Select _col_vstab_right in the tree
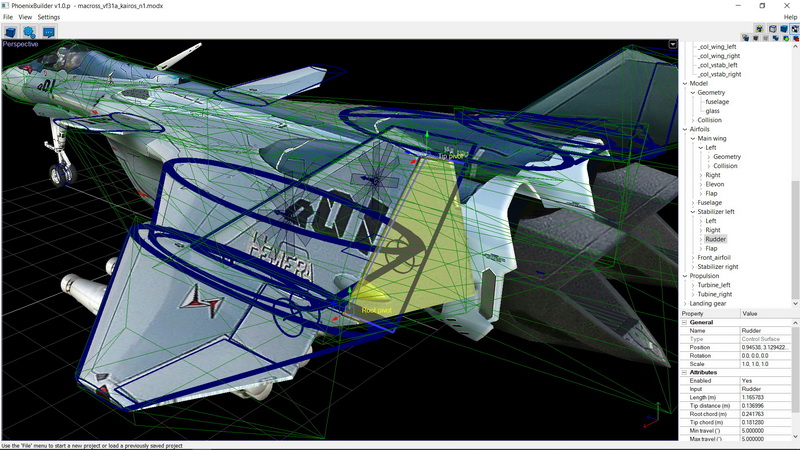 click(x=719, y=74)
